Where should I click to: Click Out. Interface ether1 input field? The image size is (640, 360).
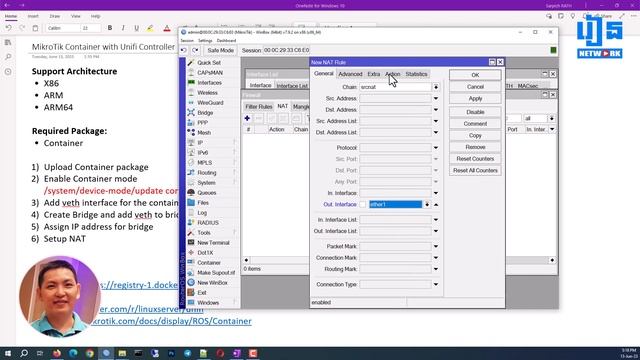(396, 204)
